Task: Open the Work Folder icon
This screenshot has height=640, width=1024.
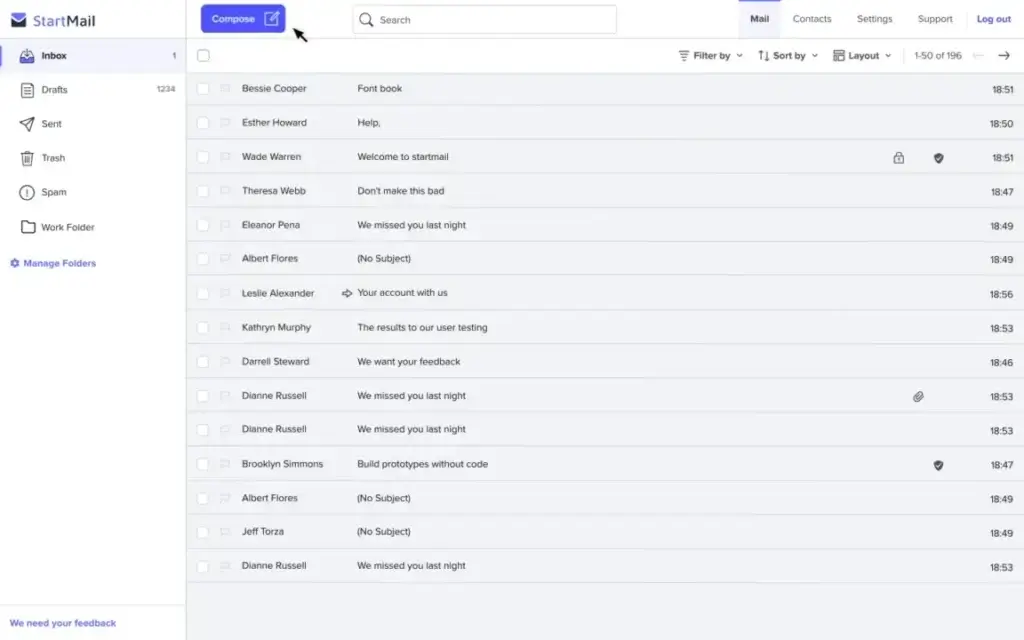Action: [27, 227]
